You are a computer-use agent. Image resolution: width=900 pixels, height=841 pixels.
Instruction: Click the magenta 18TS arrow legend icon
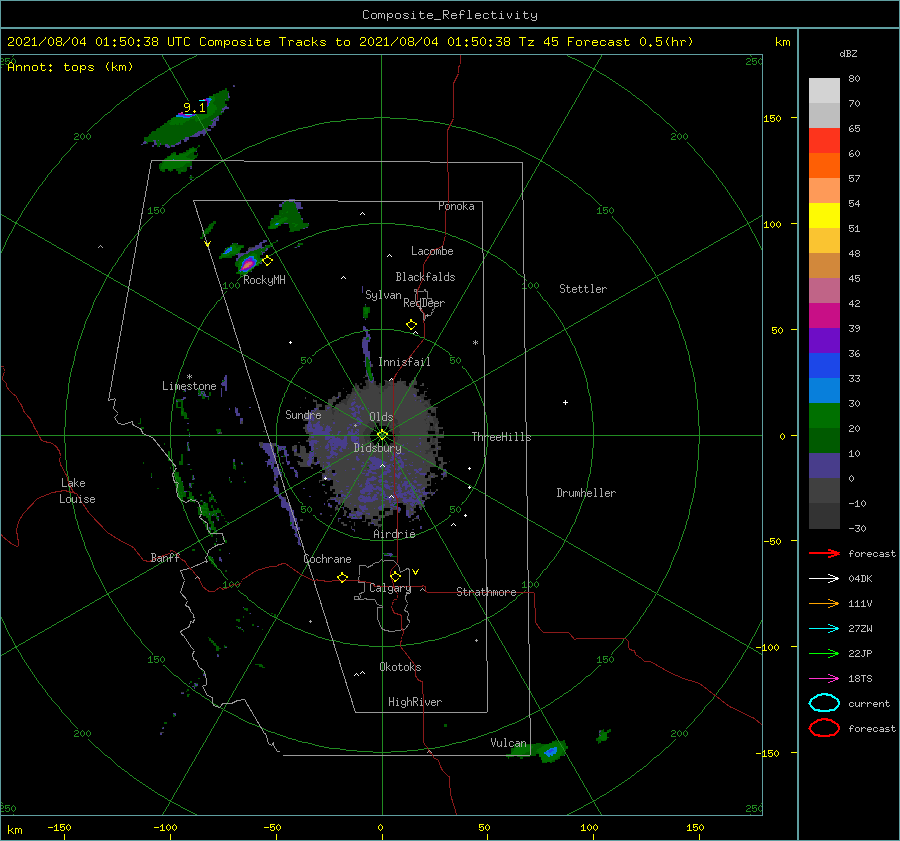coord(824,679)
